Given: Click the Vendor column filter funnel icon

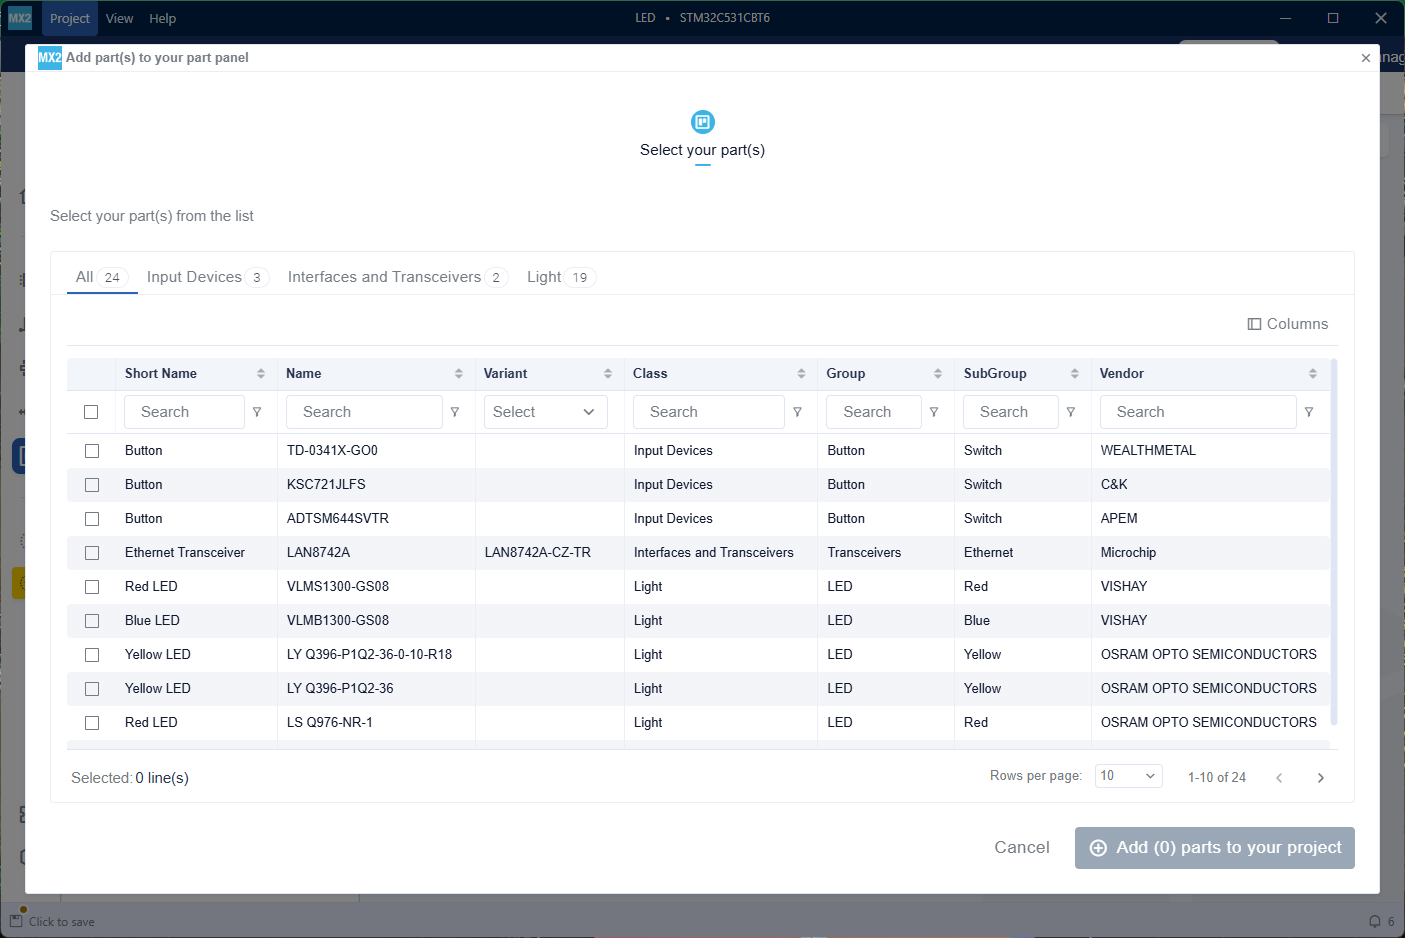Looking at the screenshot, I should click(x=1309, y=412).
